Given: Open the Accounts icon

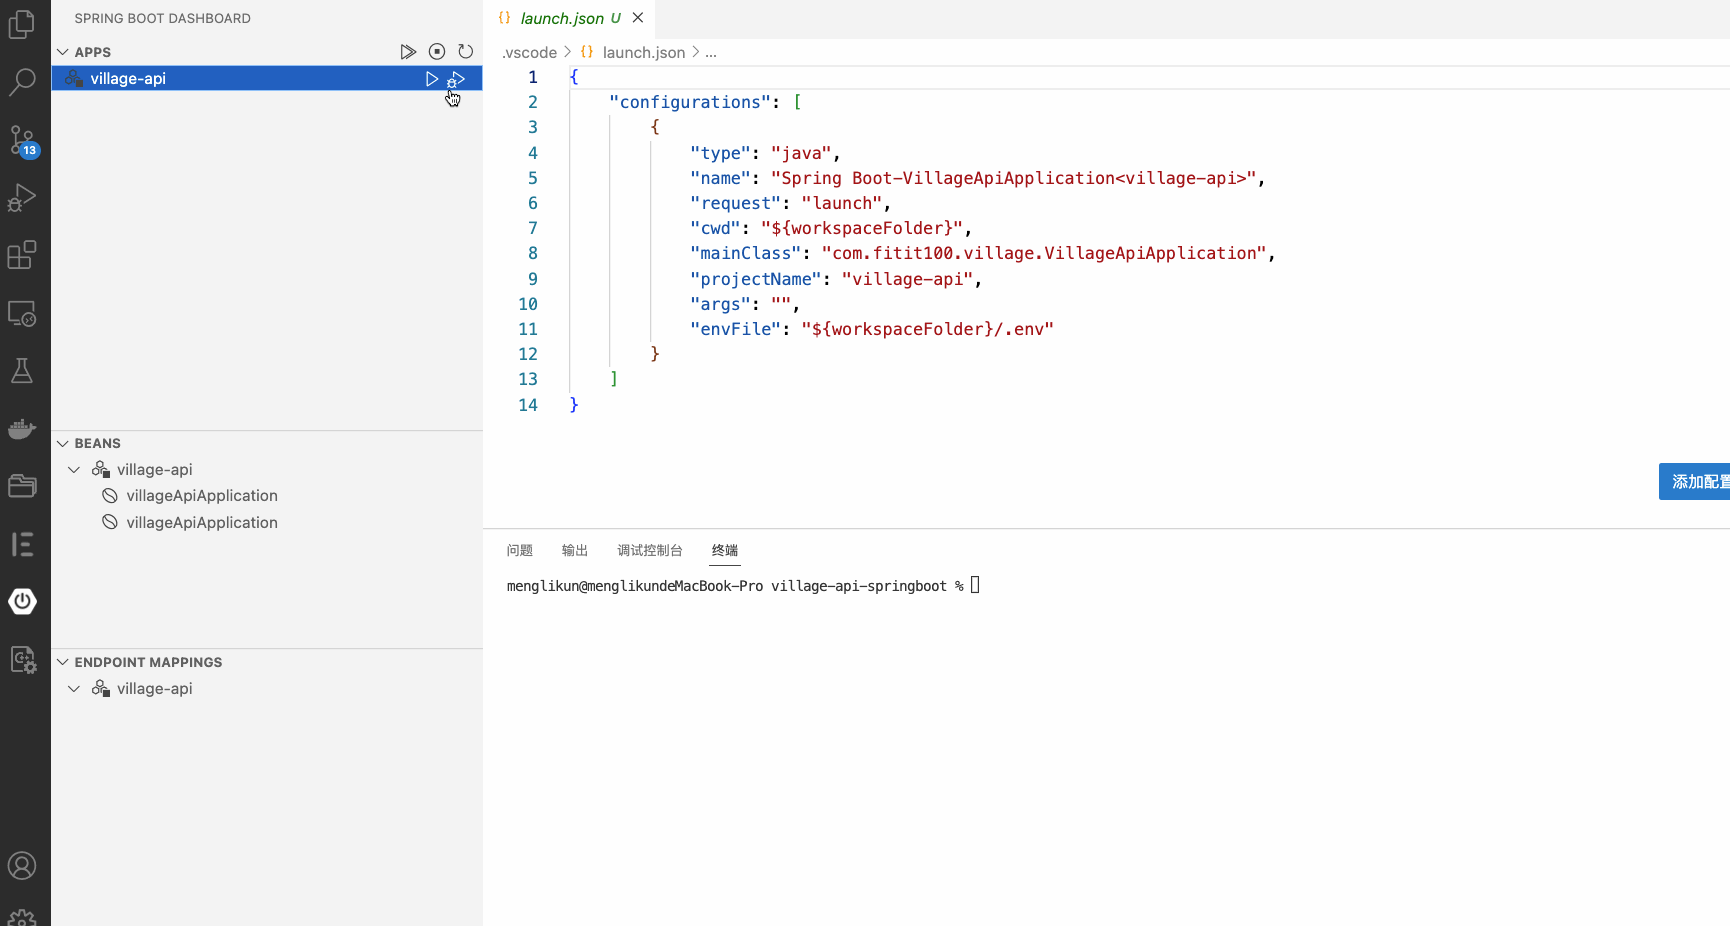Looking at the screenshot, I should (22, 866).
